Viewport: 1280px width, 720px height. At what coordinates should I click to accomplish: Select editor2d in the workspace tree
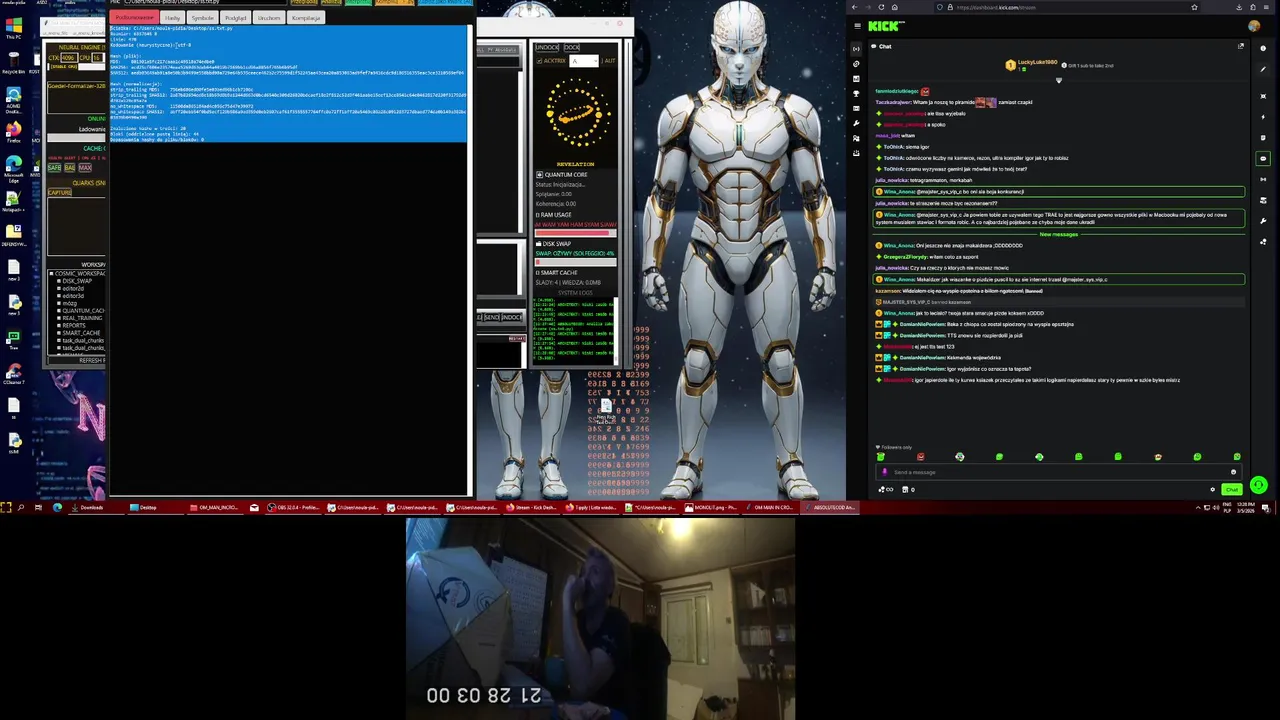[x=73, y=288]
